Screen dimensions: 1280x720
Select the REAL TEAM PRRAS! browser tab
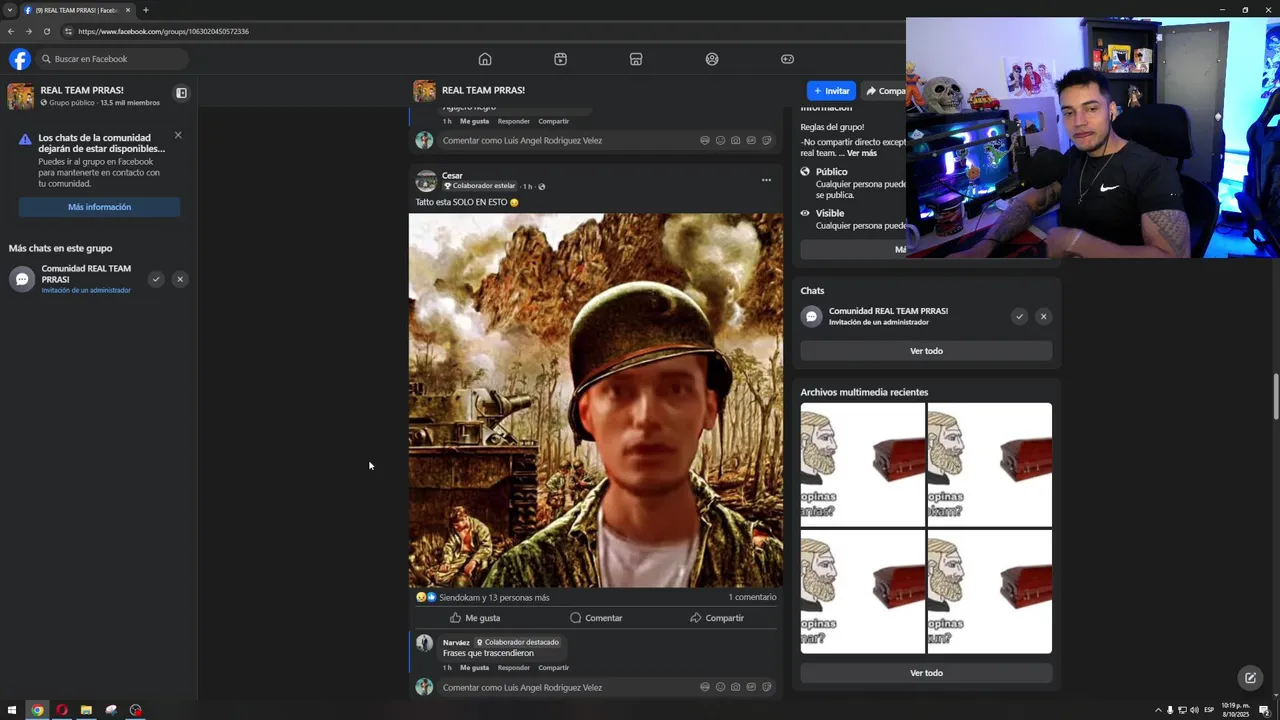click(x=77, y=10)
